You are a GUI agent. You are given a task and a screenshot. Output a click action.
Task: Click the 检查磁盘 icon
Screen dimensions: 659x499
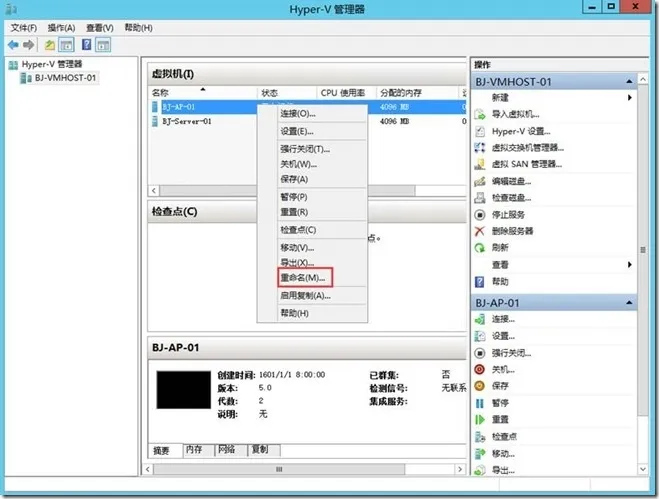tap(480, 198)
